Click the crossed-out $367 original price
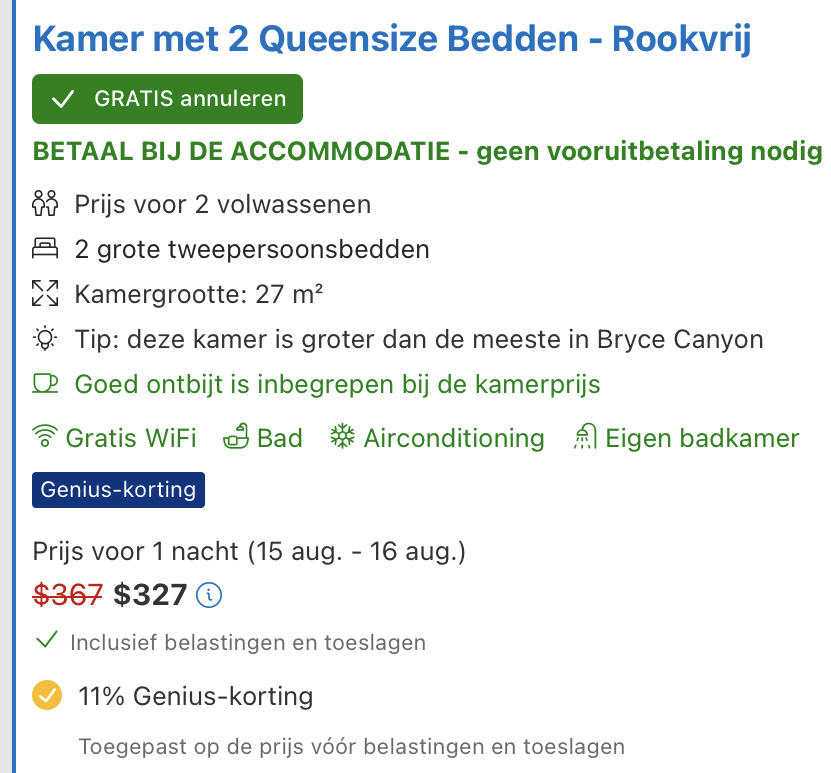Screen dimensions: 831x773 point(68,595)
